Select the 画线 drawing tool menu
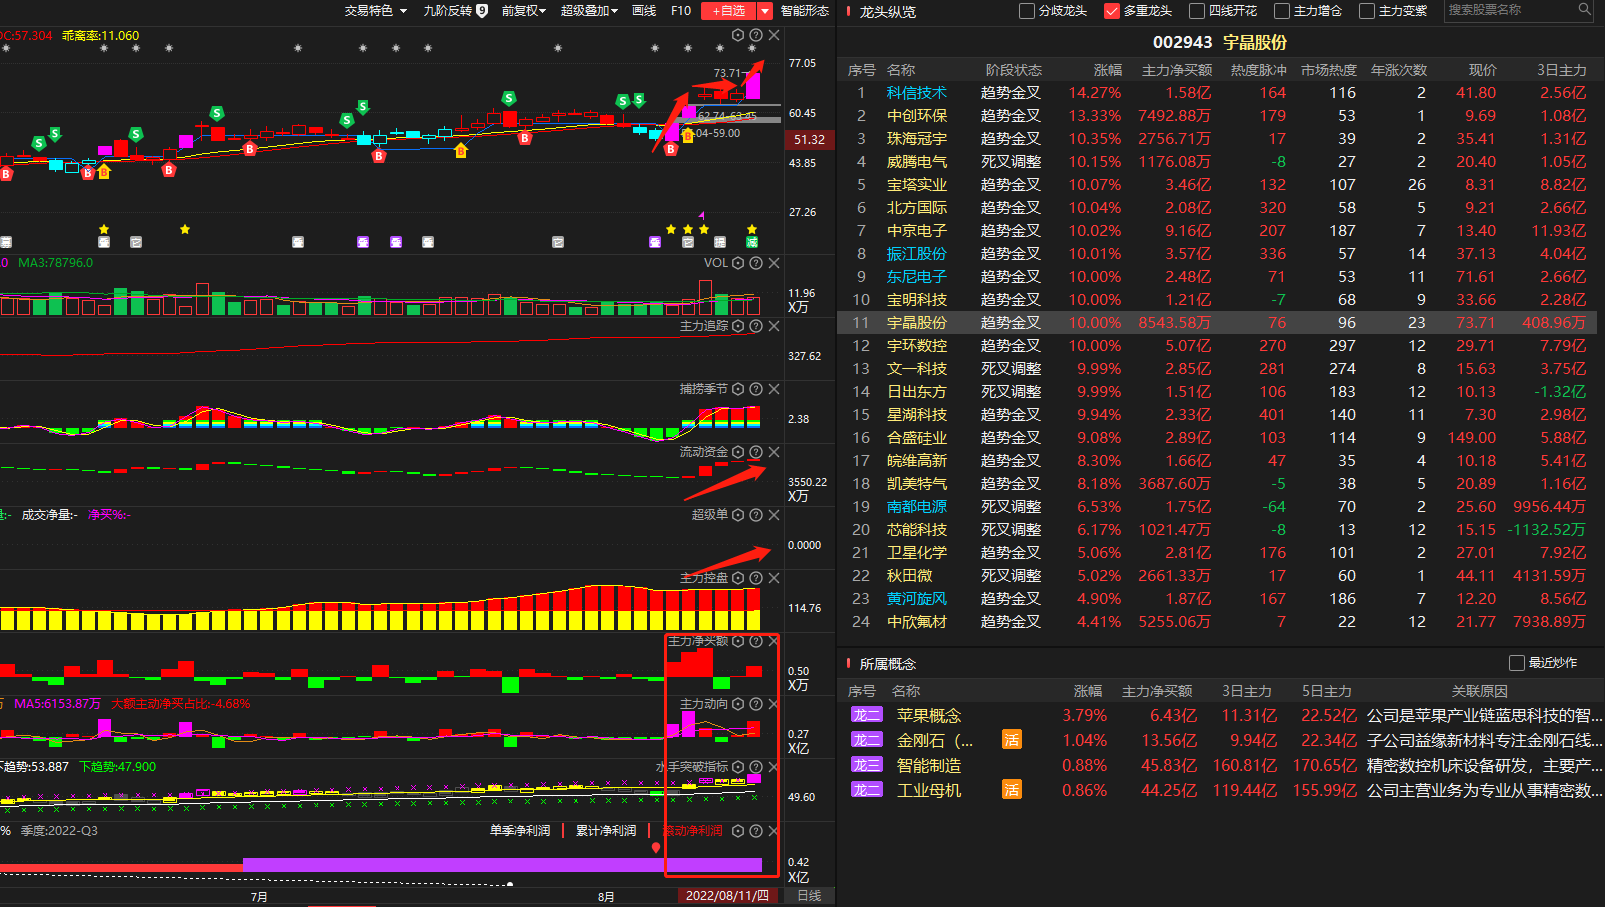Viewport: 1605px width, 907px height. tap(644, 10)
